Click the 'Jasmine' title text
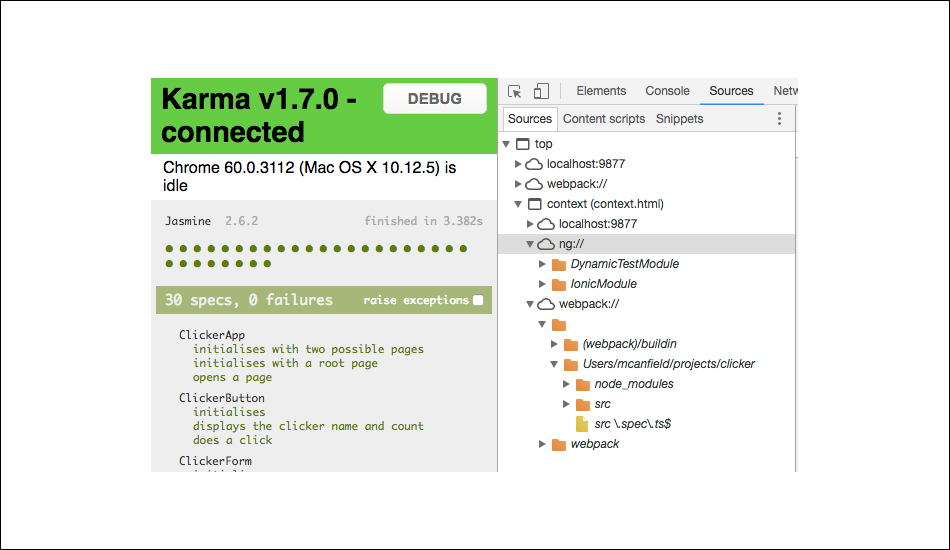 (x=188, y=221)
